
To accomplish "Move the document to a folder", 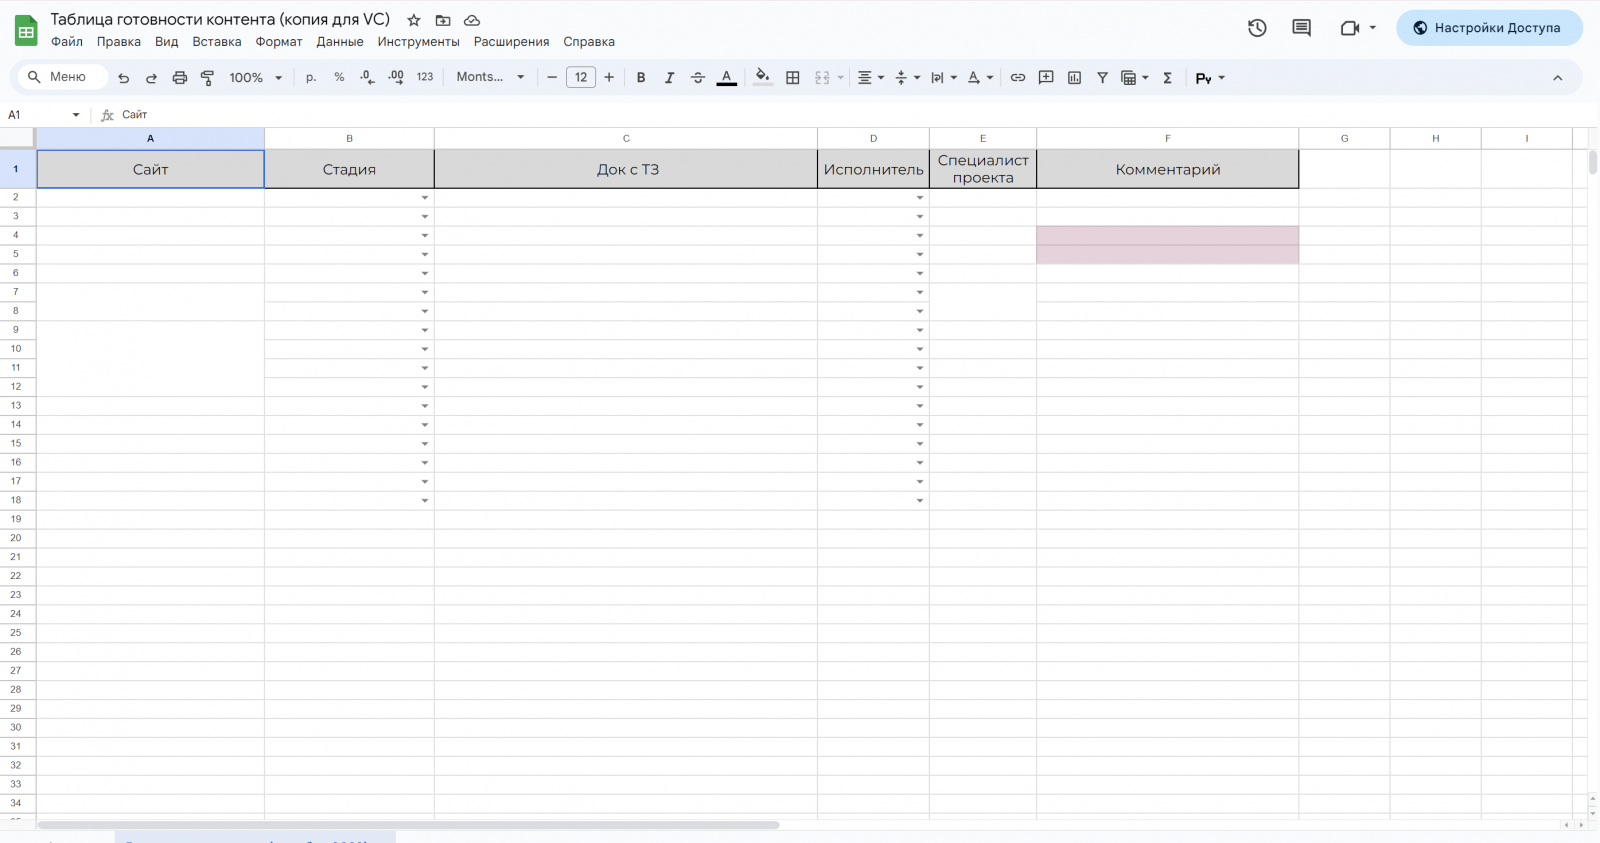I will (x=443, y=20).
